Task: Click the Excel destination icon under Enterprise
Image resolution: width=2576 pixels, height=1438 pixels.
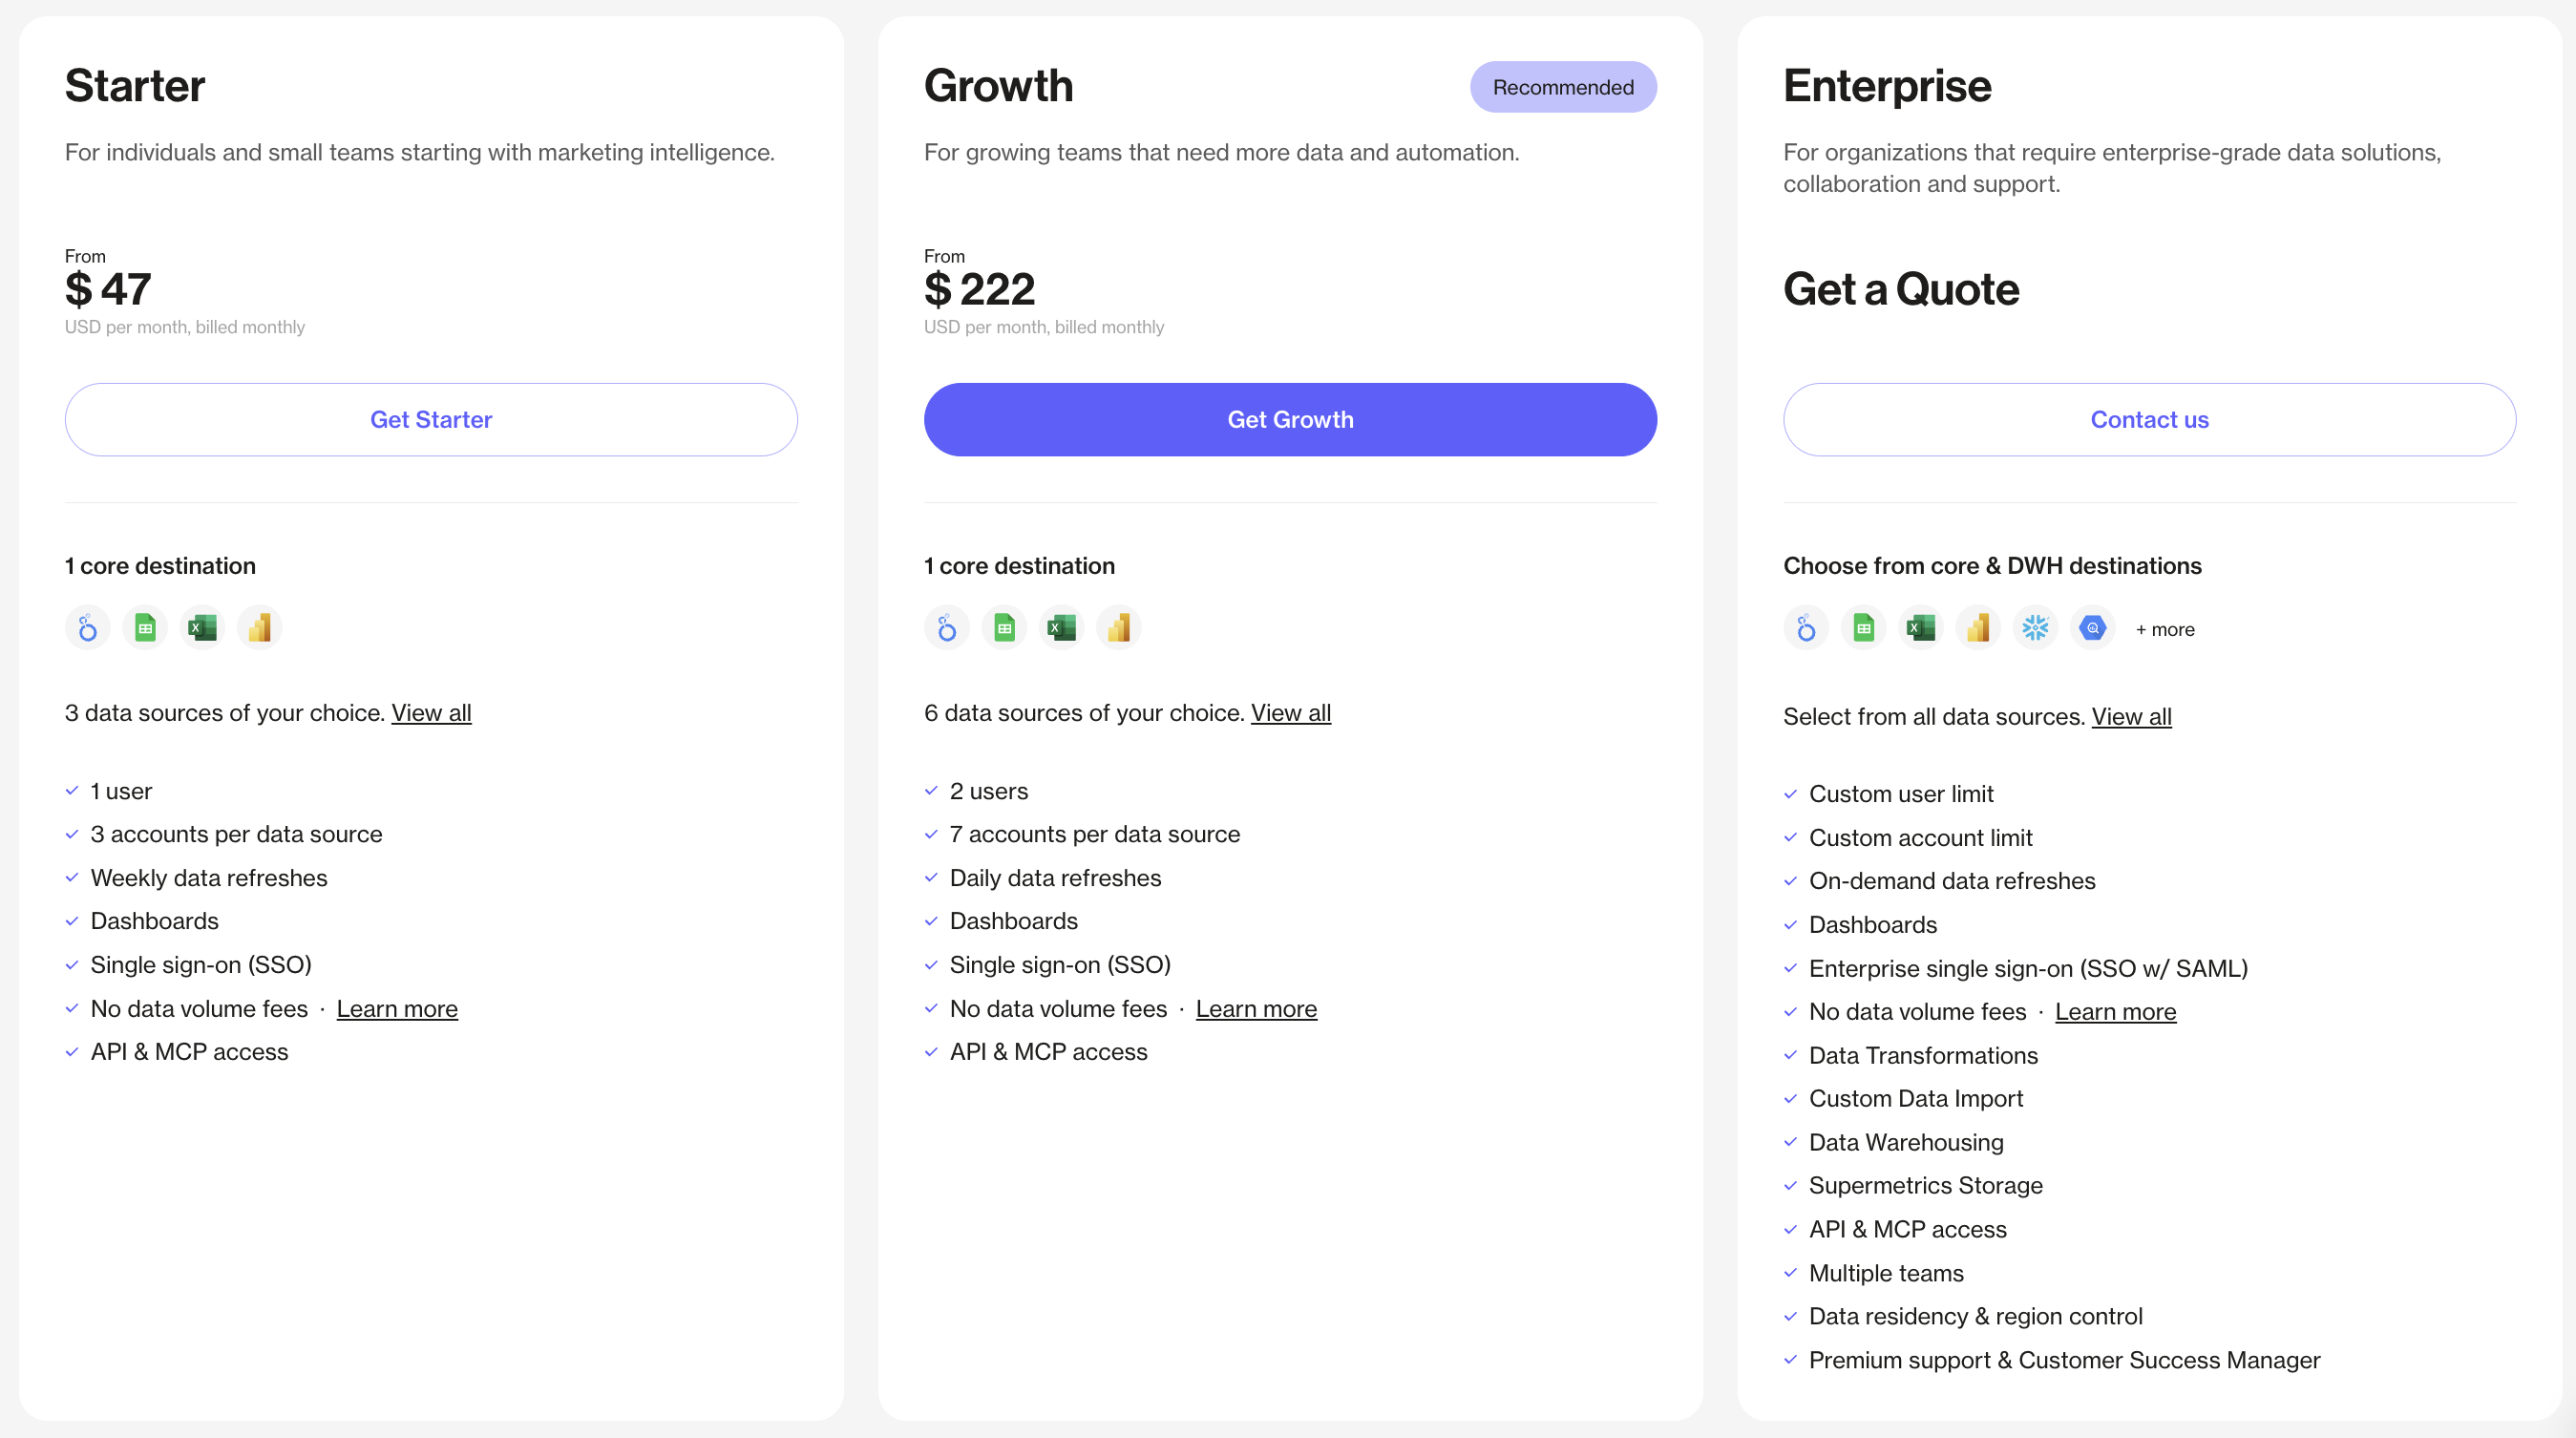Action: click(x=1921, y=627)
